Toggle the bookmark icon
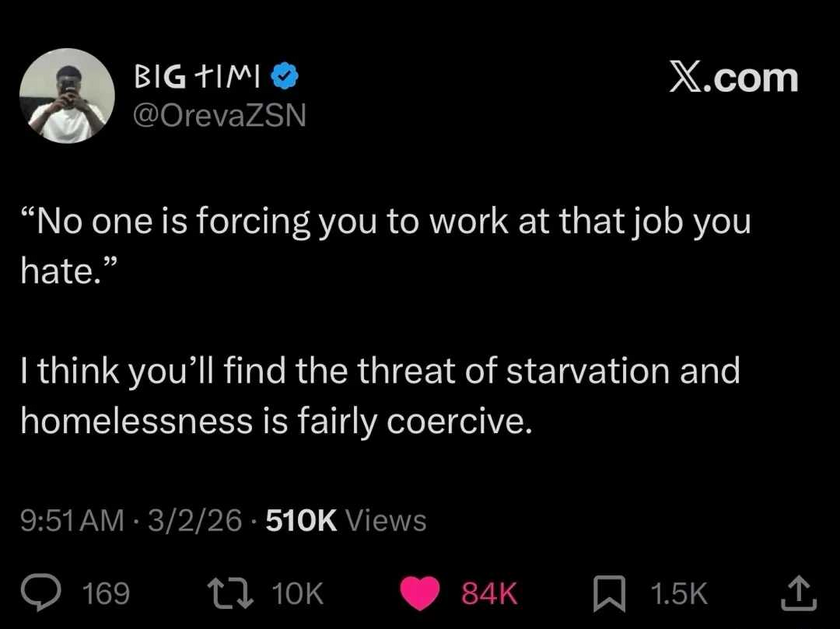 pos(609,594)
